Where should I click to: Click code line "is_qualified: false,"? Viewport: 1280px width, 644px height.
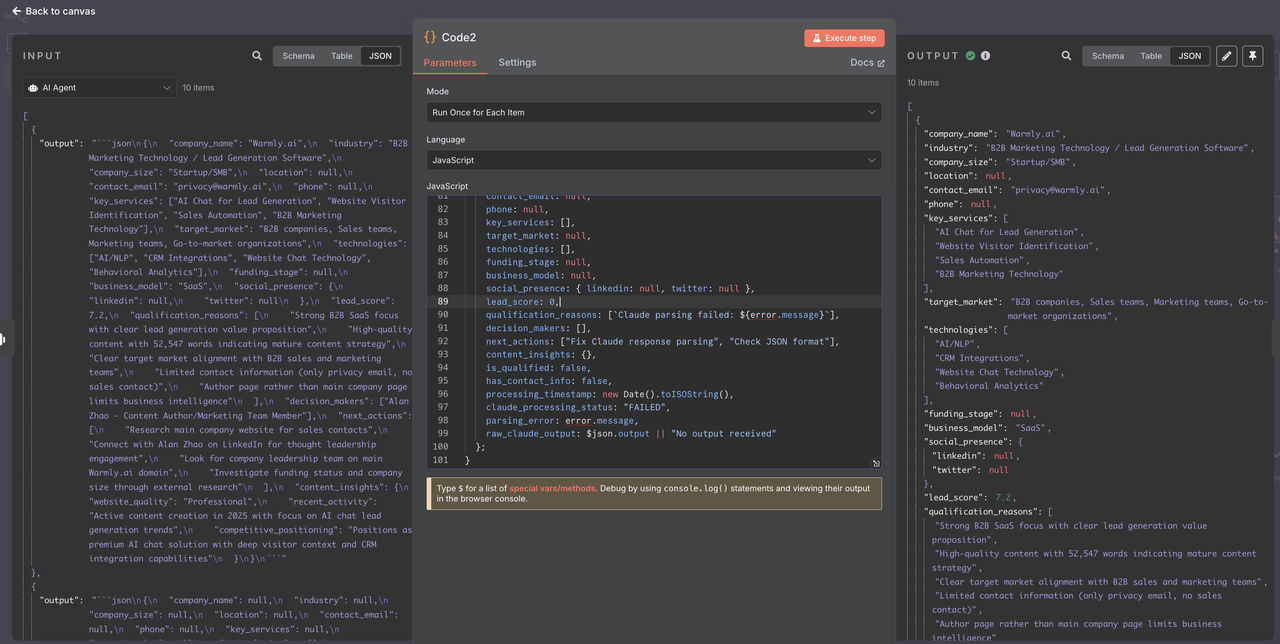click(x=537, y=367)
